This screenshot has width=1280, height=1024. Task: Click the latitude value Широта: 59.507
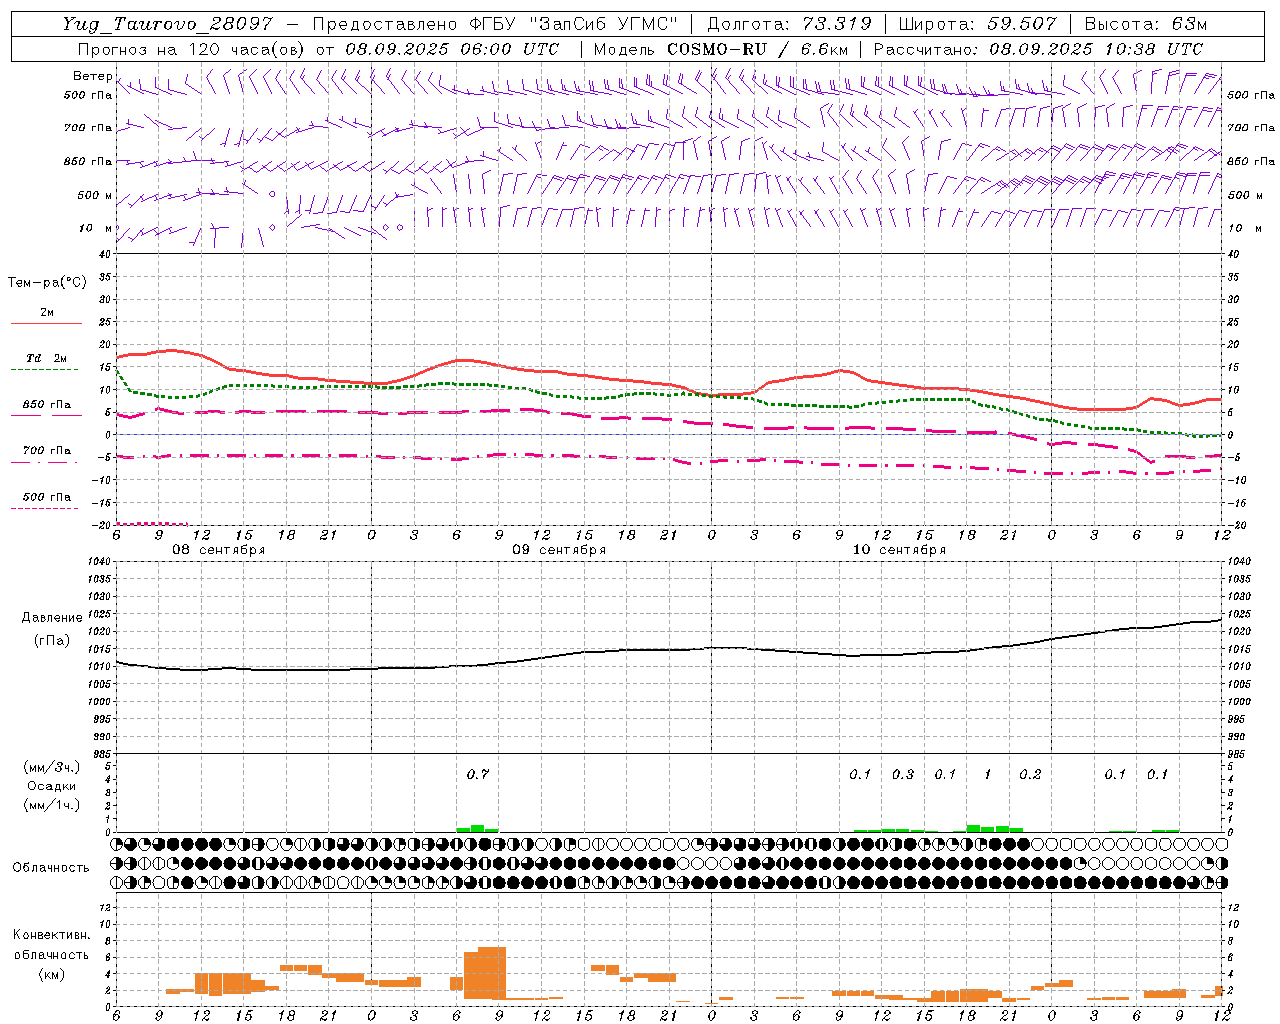tap(978, 24)
